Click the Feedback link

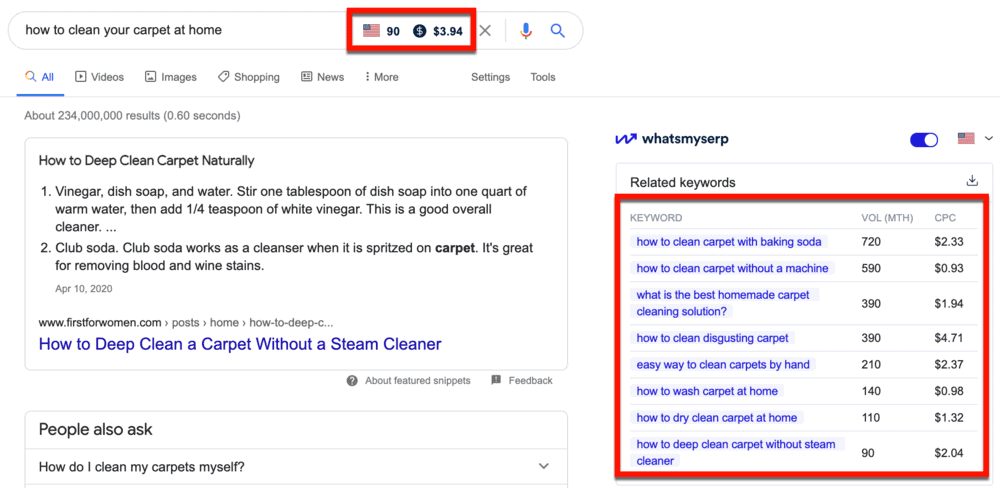pos(531,381)
